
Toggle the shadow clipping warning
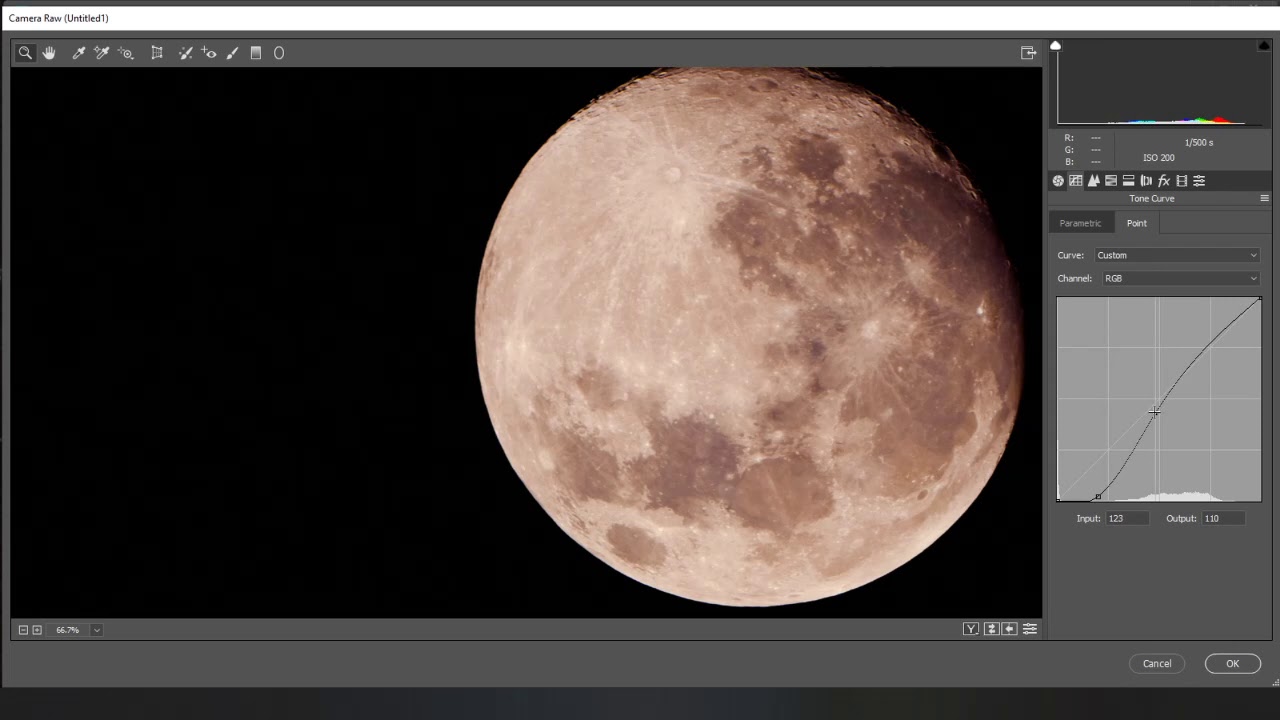[1056, 46]
